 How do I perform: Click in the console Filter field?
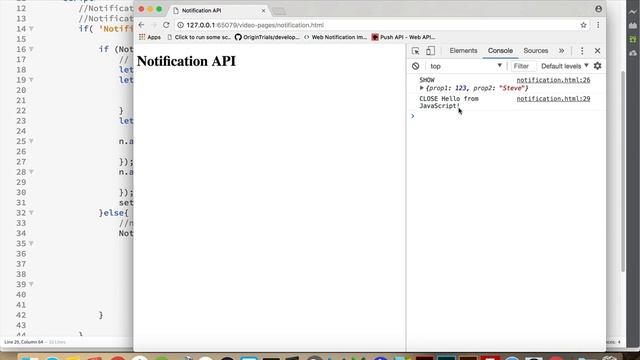point(523,66)
